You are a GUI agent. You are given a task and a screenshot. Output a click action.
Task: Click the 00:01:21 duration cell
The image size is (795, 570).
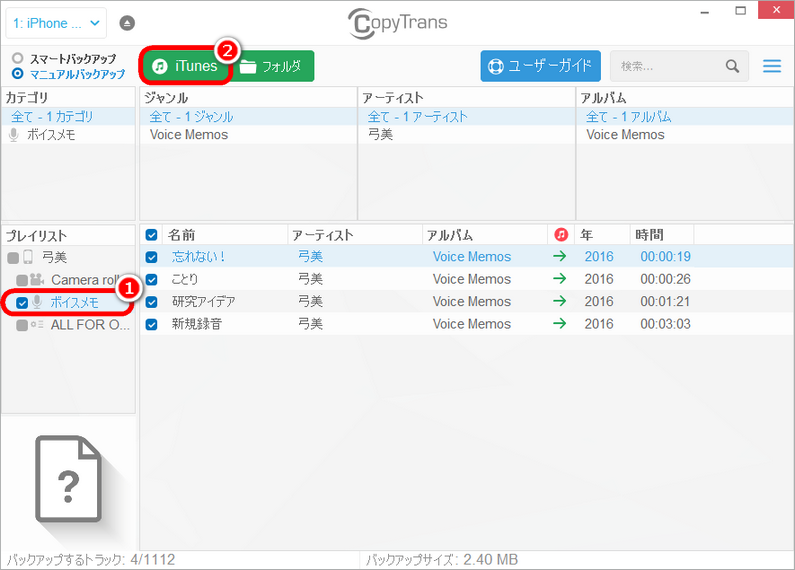(x=665, y=301)
